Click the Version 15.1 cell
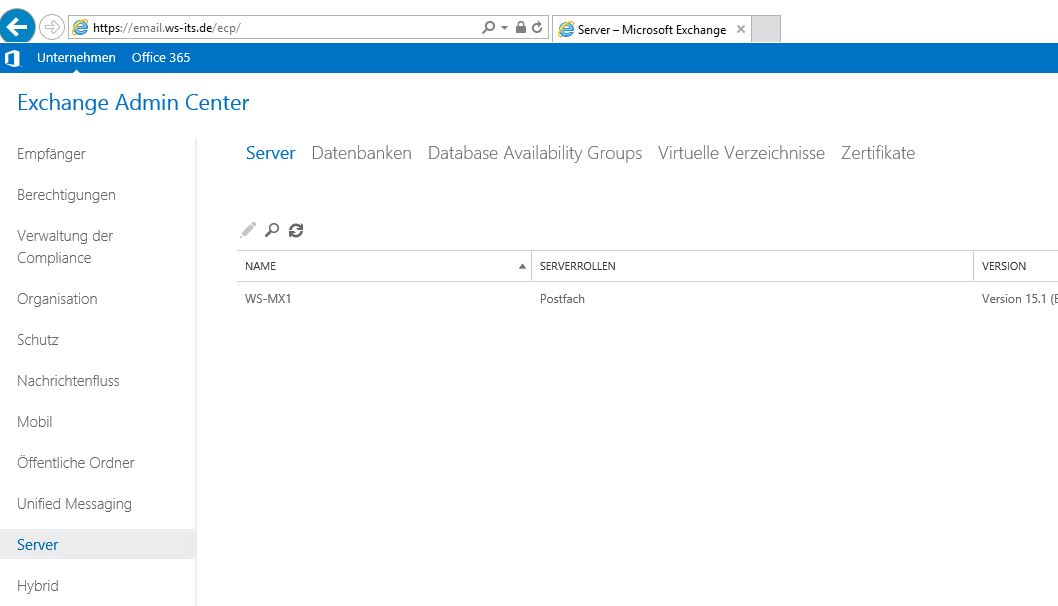The height and width of the screenshot is (606, 1058). [1019, 299]
